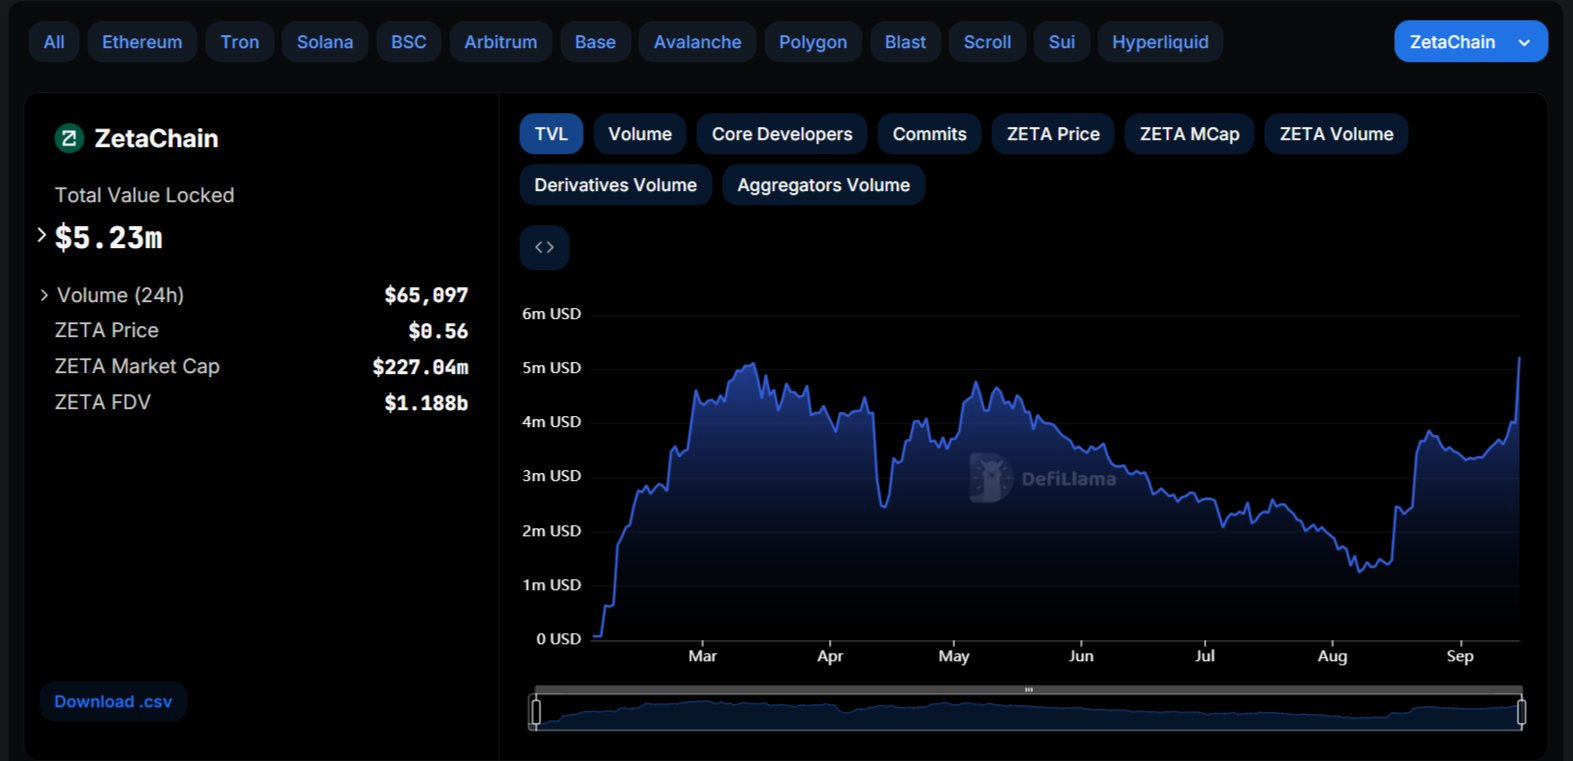Toggle the Aggregators Volume chart series
The image size is (1573, 761).
click(823, 185)
